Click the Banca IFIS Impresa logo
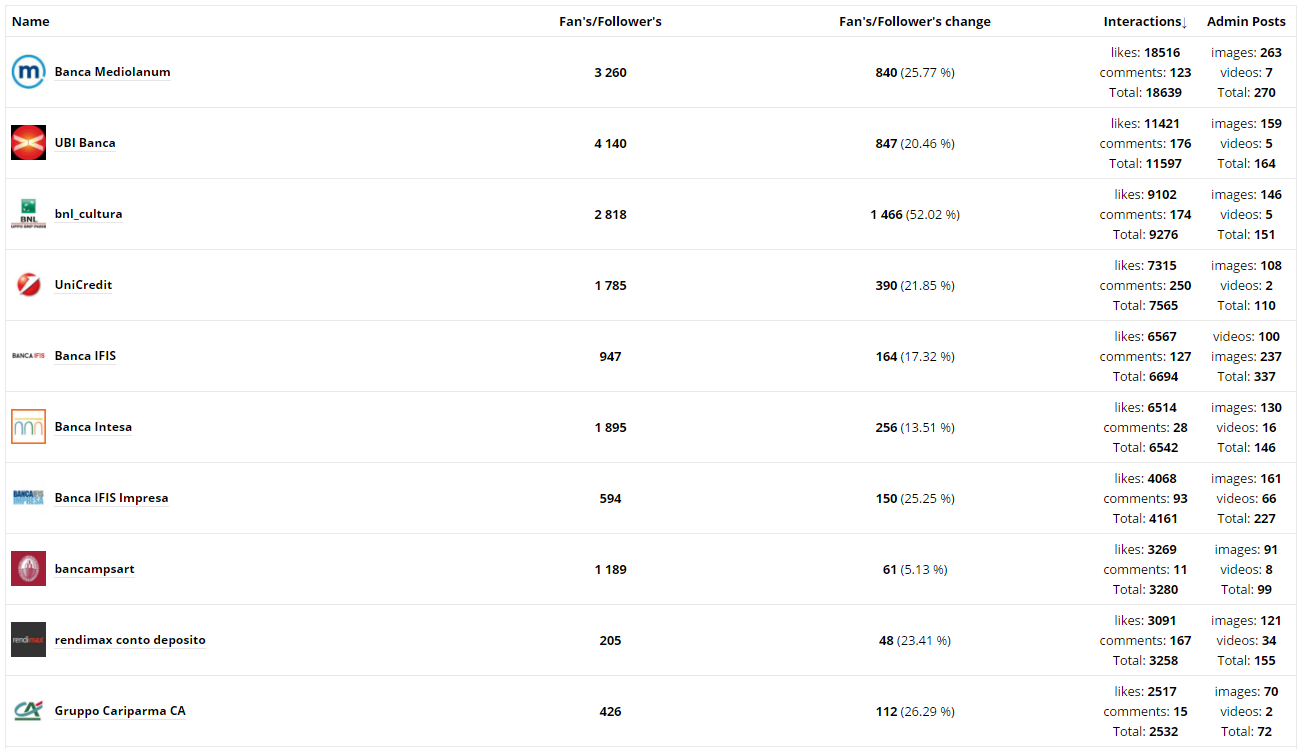 pos(28,498)
